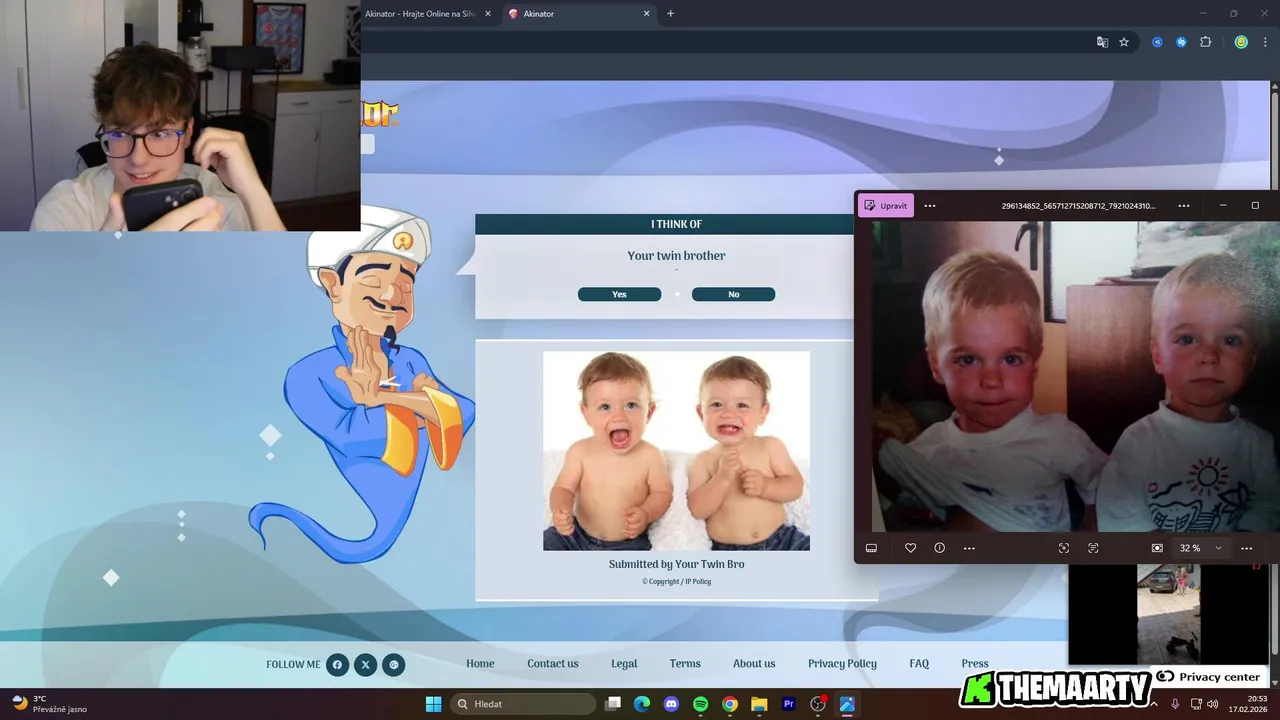1280x720 pixels.
Task: Open the Terms footer link
Action: click(685, 664)
